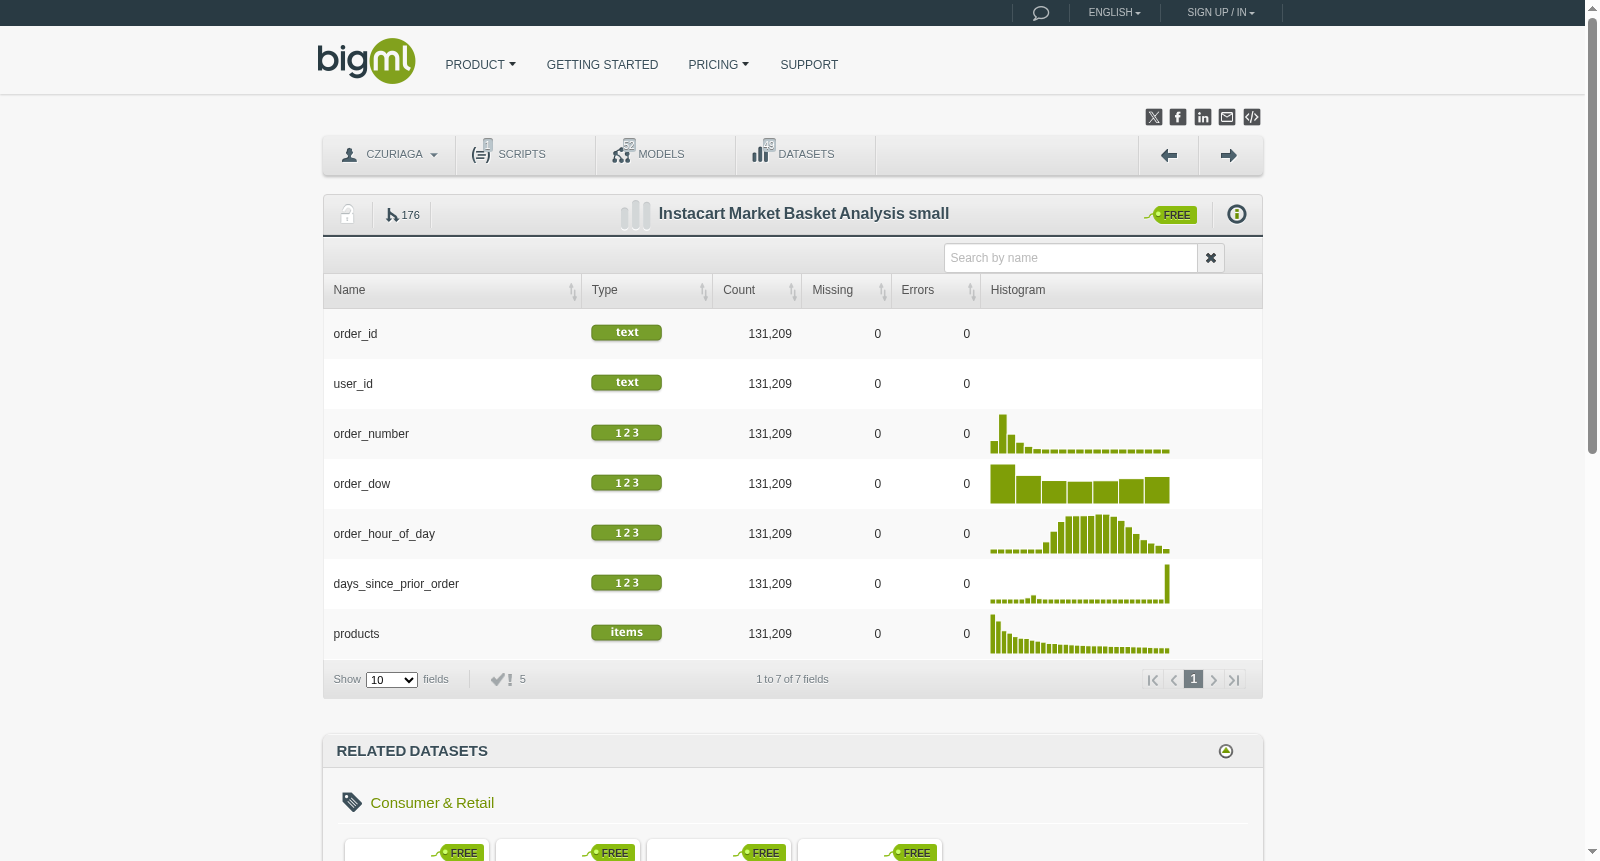This screenshot has width=1600, height=861.
Task: Open the ENGLISH language dropdown
Action: (1114, 13)
